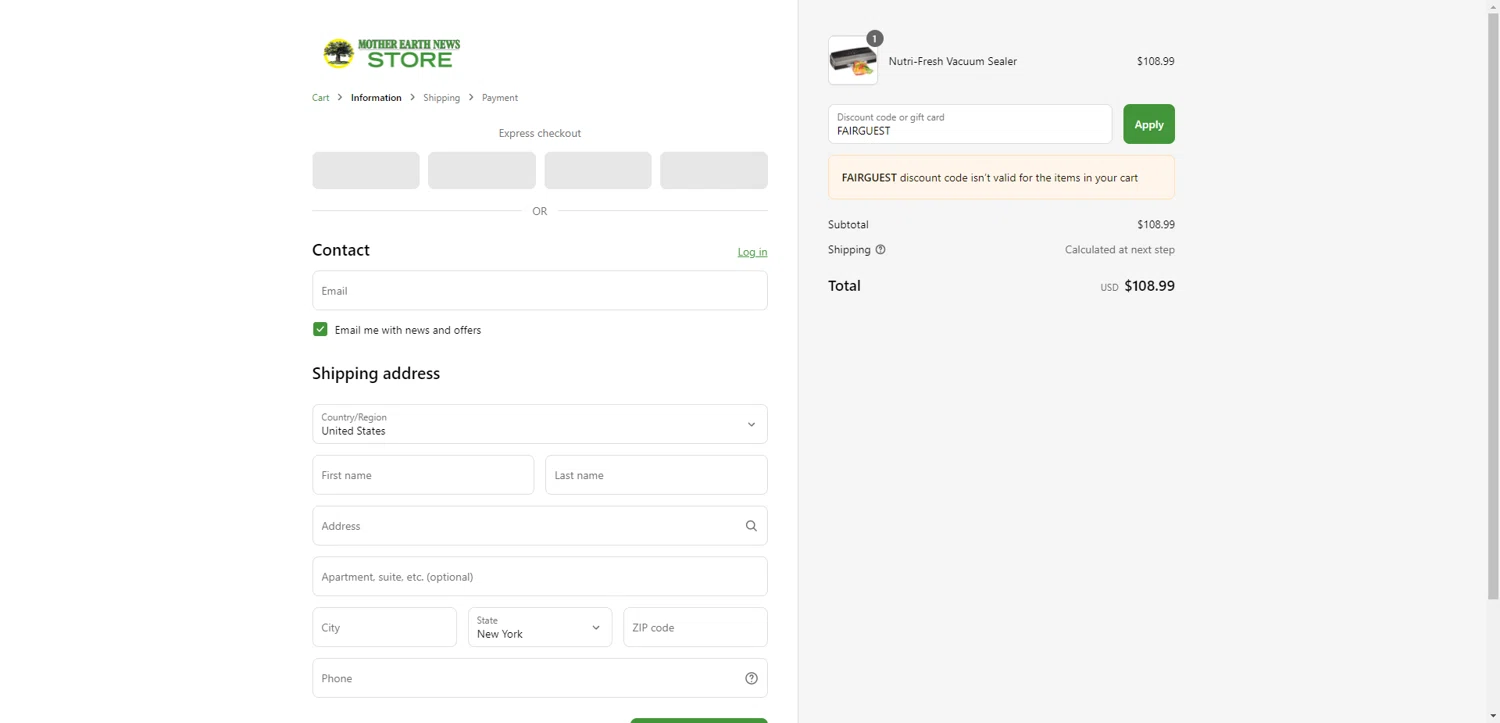Image resolution: width=1500 pixels, height=723 pixels.
Task: Select Payment breadcrumb step
Action: tap(500, 98)
